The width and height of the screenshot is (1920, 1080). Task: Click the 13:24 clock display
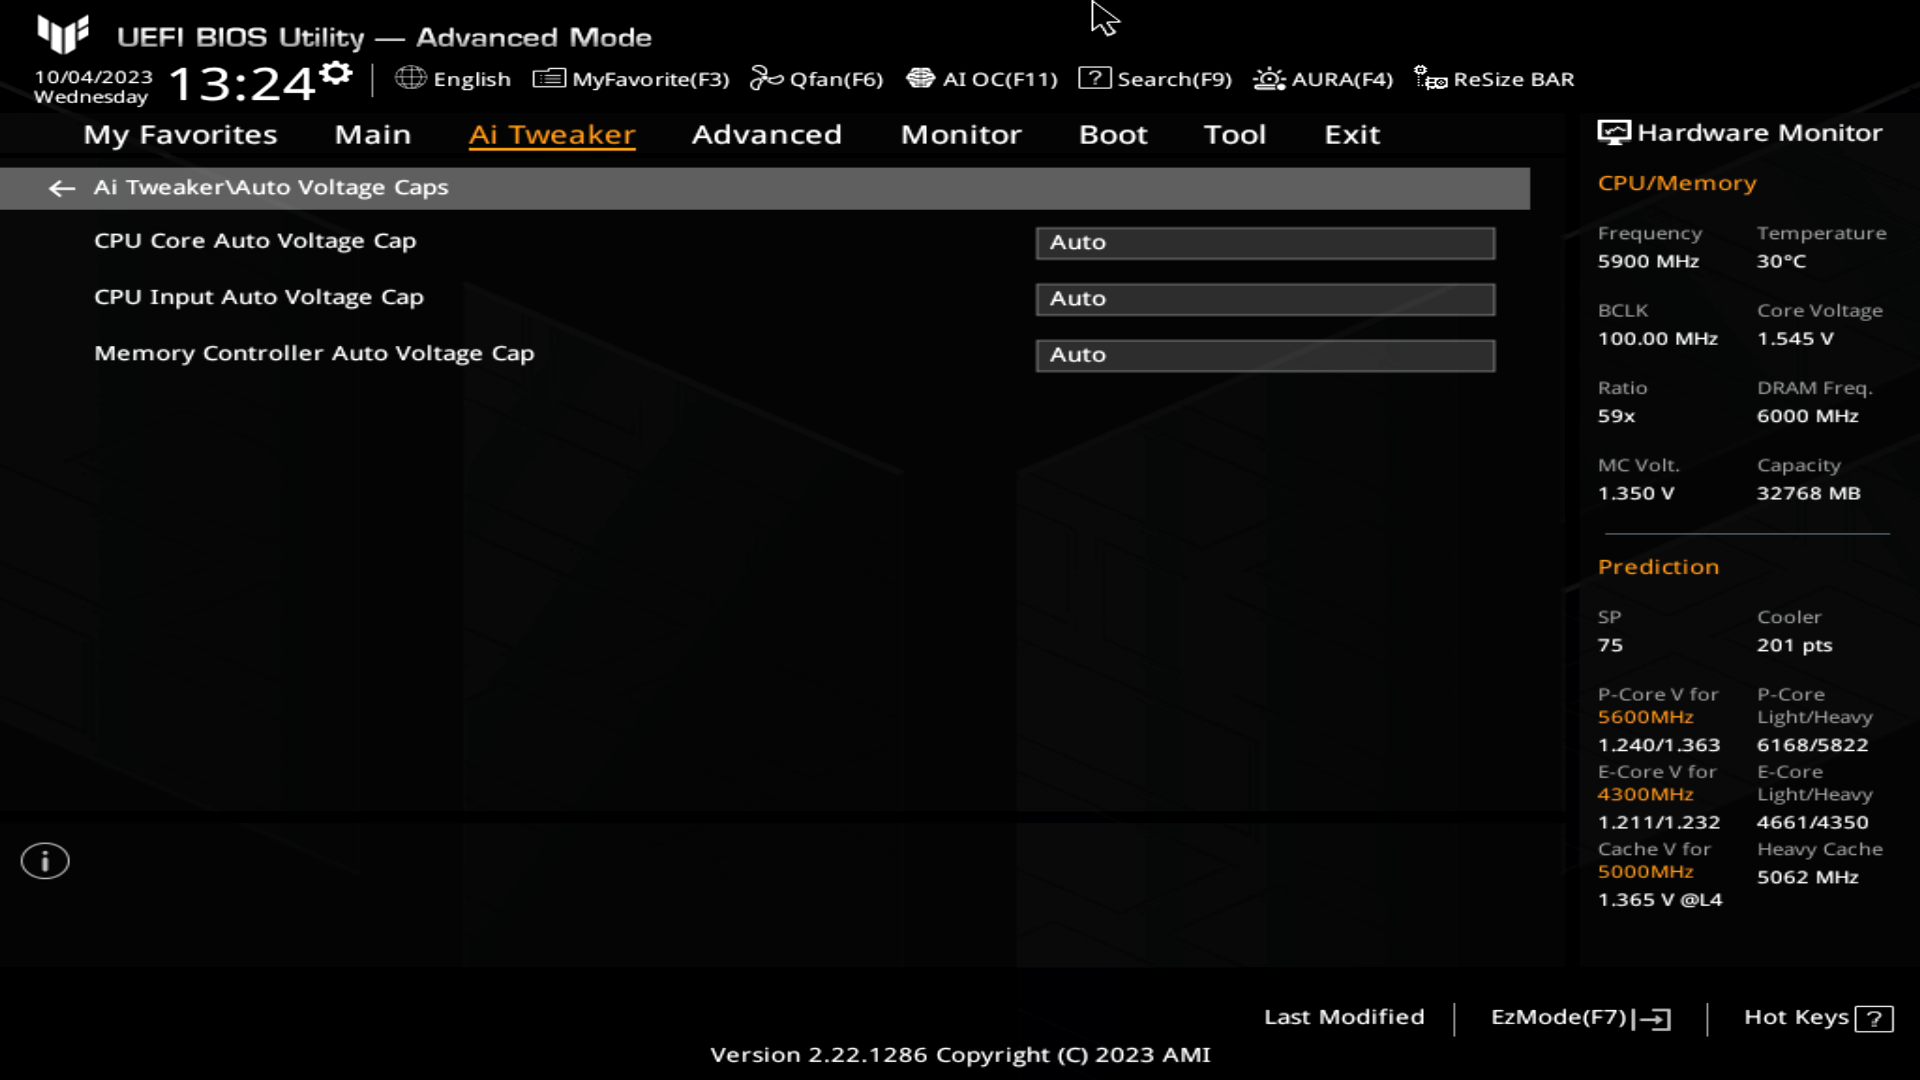point(242,83)
